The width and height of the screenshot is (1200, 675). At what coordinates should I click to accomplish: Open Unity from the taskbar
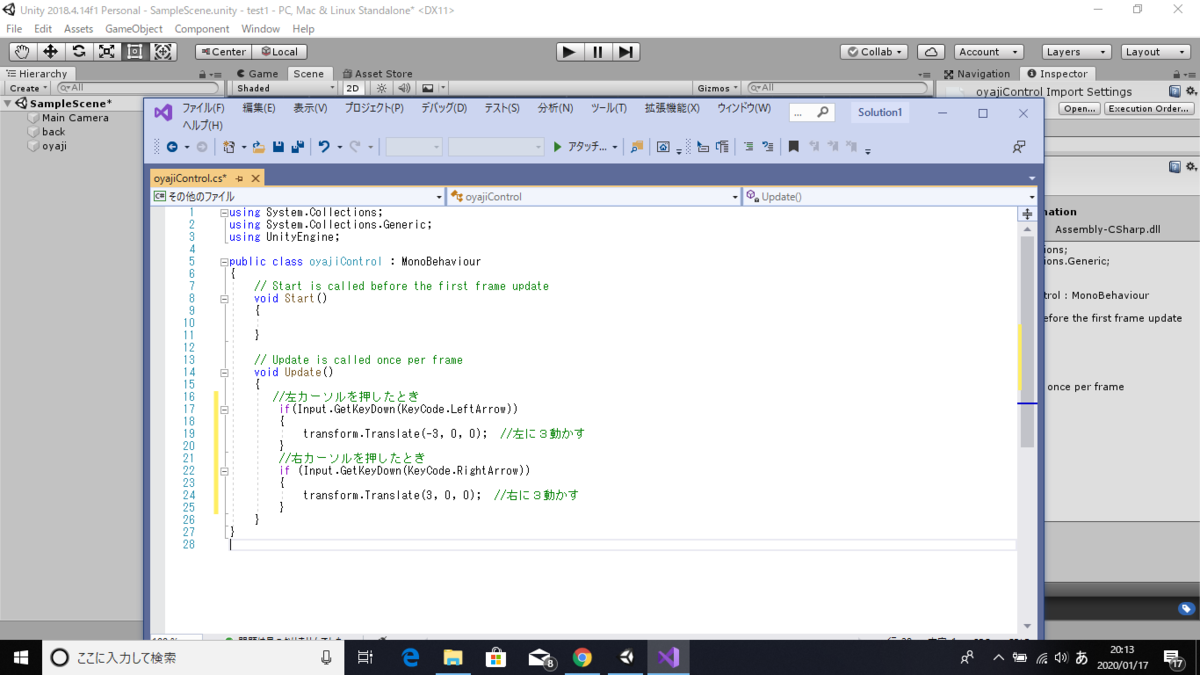pyautogui.click(x=626, y=657)
